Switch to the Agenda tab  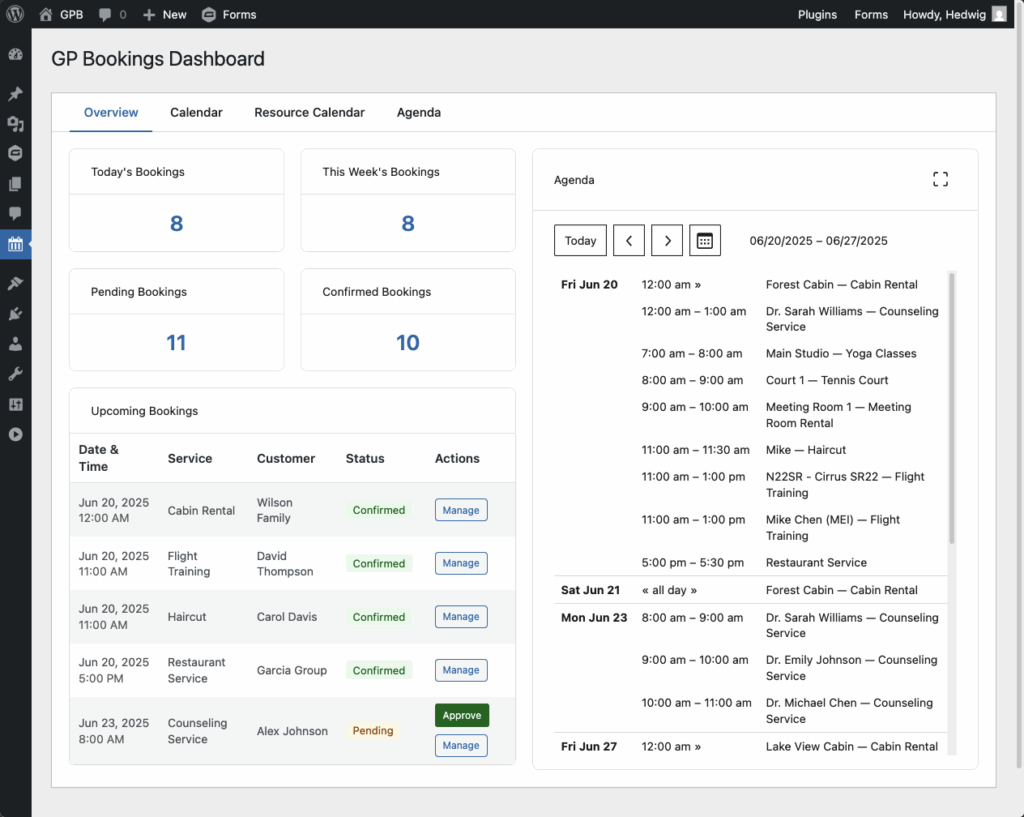(x=418, y=112)
